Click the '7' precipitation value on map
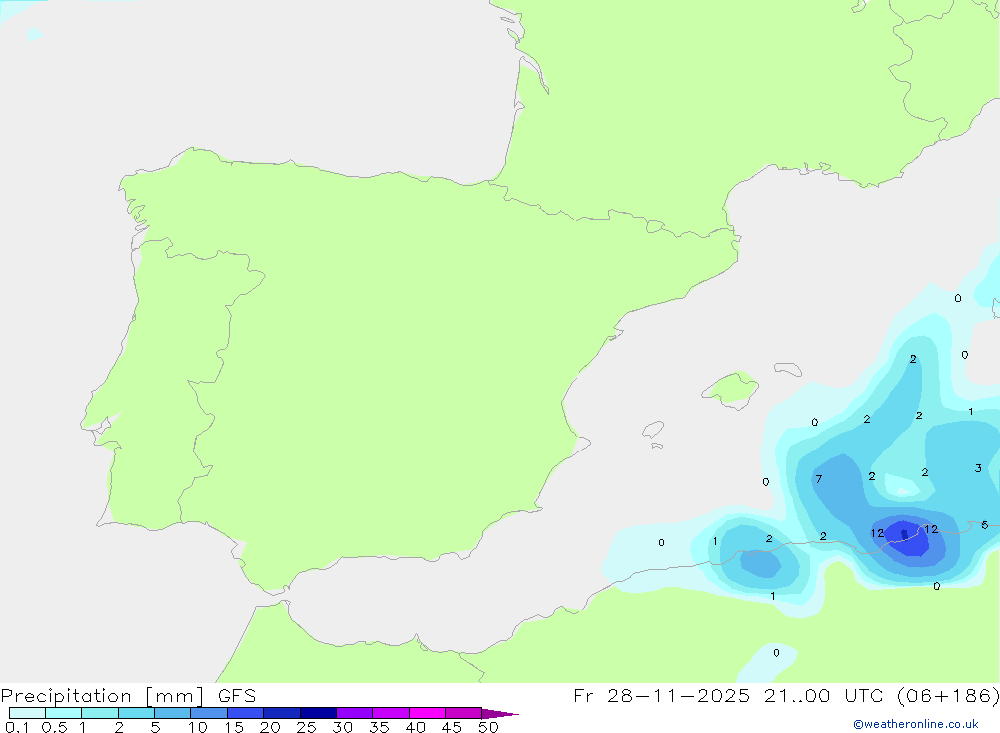The height and width of the screenshot is (733, 1000). (x=818, y=478)
